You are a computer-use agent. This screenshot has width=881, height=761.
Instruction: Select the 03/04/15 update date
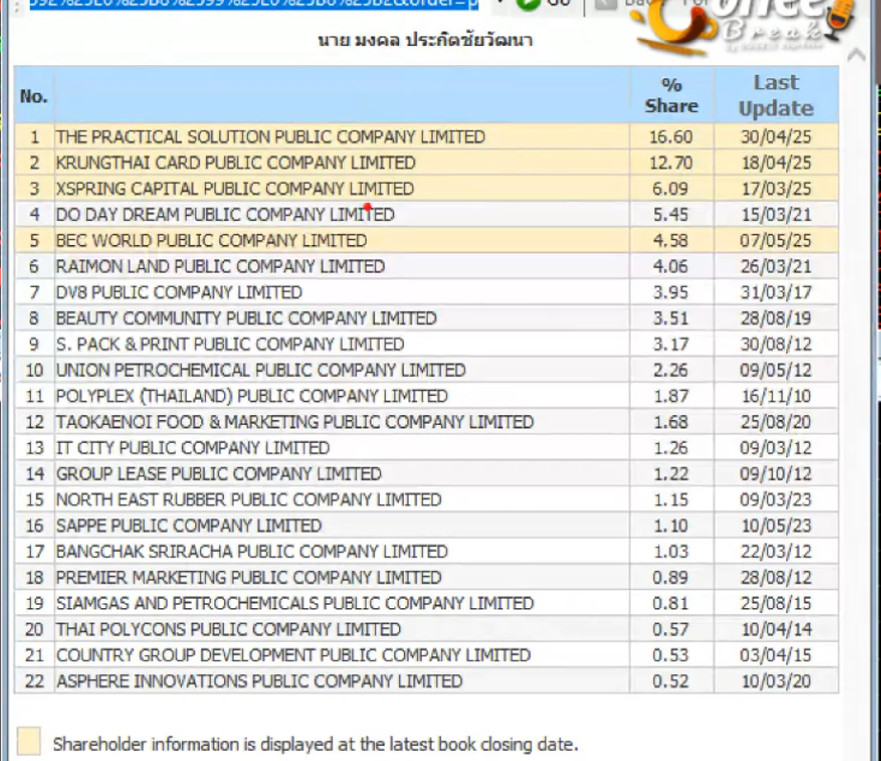coord(776,655)
